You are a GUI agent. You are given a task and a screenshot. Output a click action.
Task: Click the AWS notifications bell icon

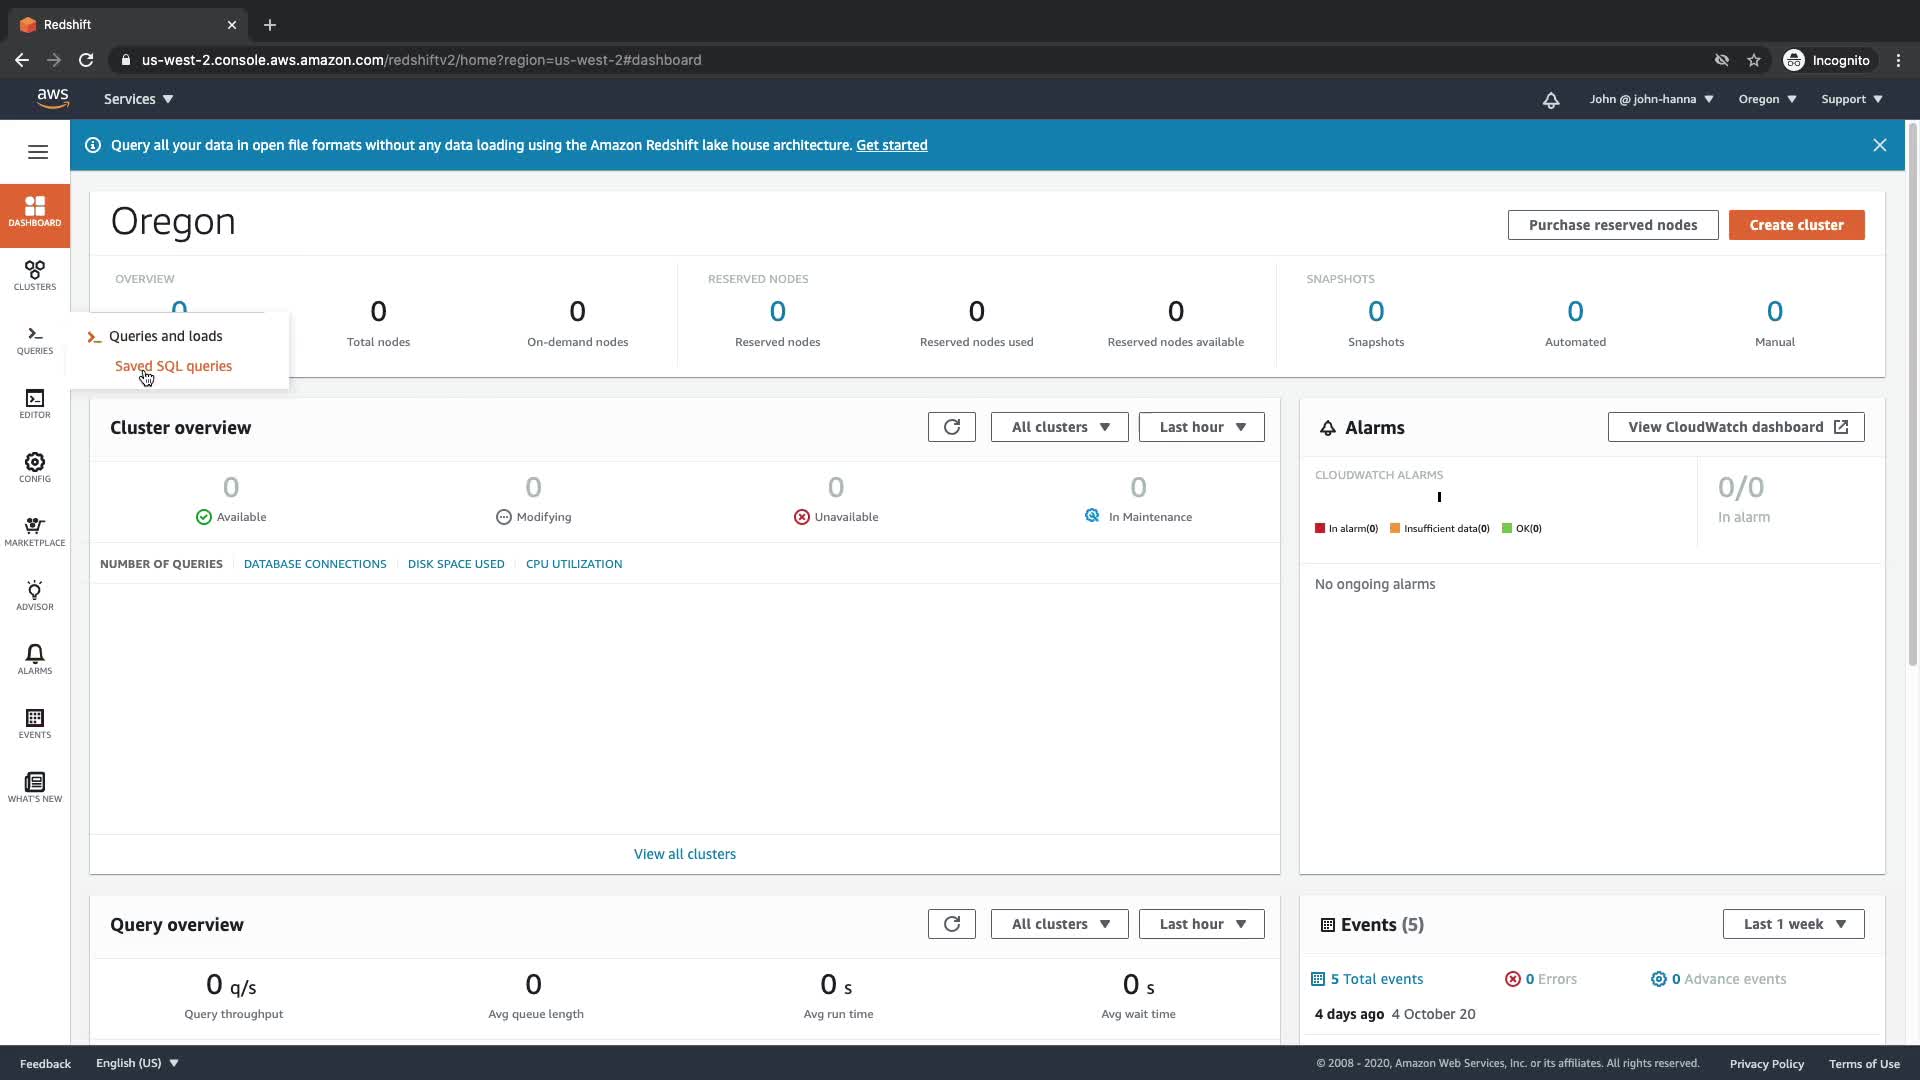pos(1550,99)
